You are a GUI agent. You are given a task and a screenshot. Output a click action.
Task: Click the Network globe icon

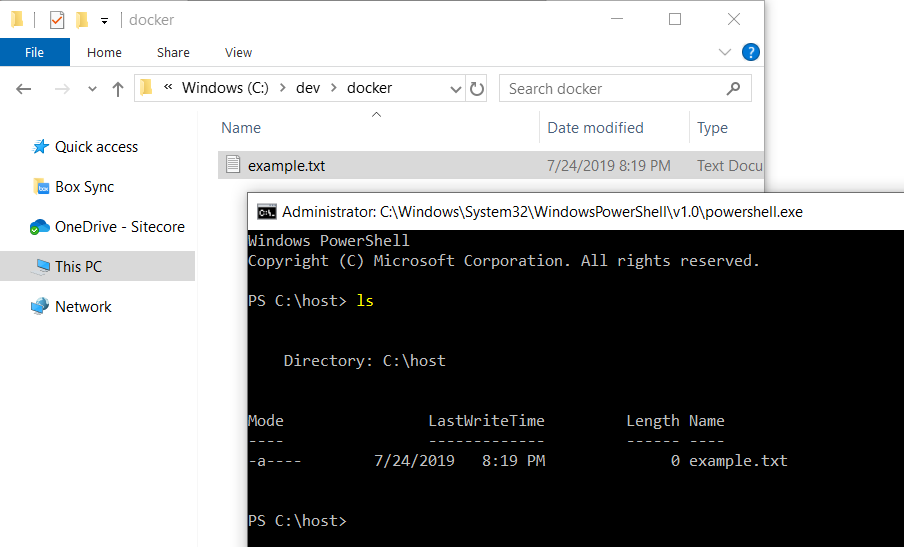click(x=40, y=306)
